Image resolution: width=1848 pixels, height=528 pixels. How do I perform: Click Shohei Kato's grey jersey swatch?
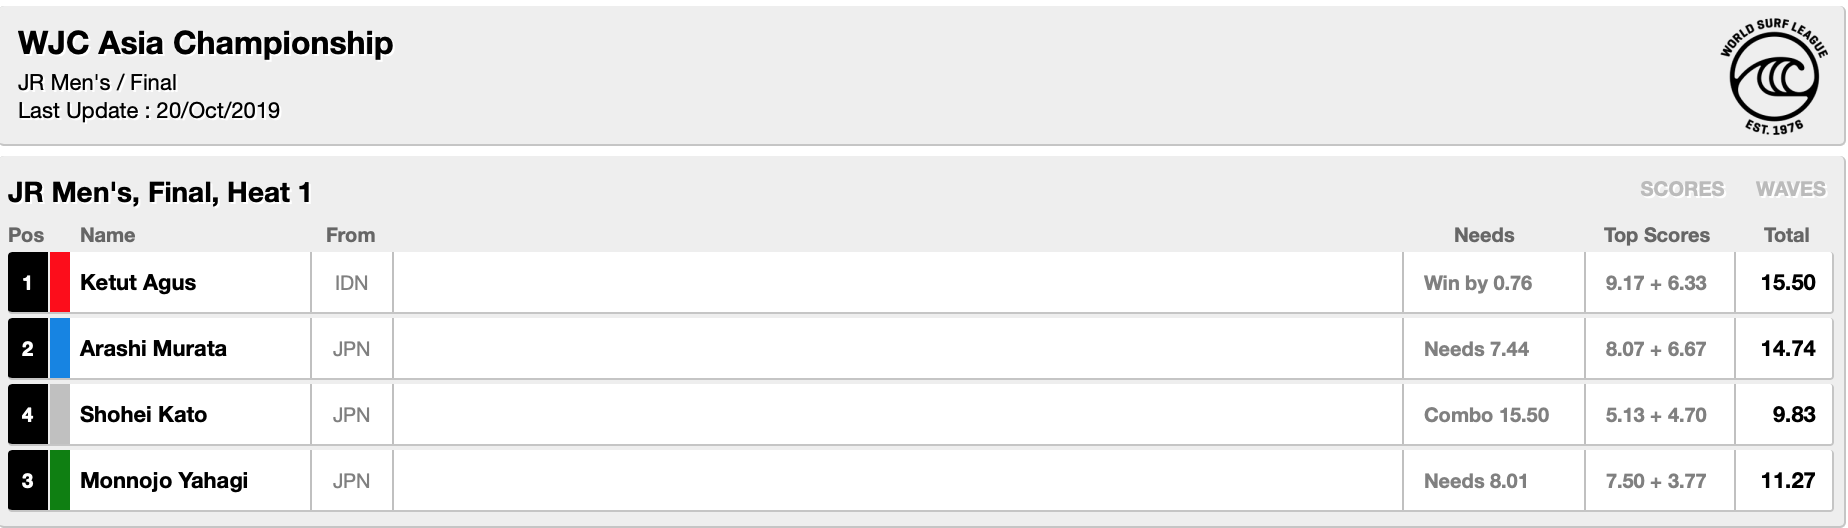pos(59,415)
